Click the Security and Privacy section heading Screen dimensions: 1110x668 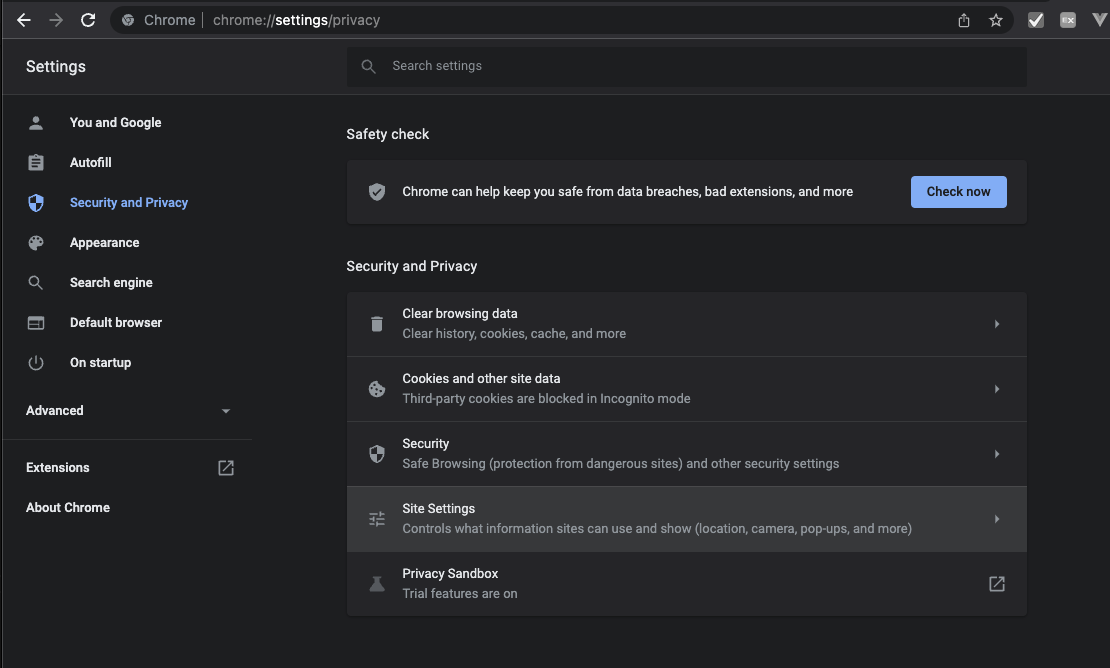point(411,267)
